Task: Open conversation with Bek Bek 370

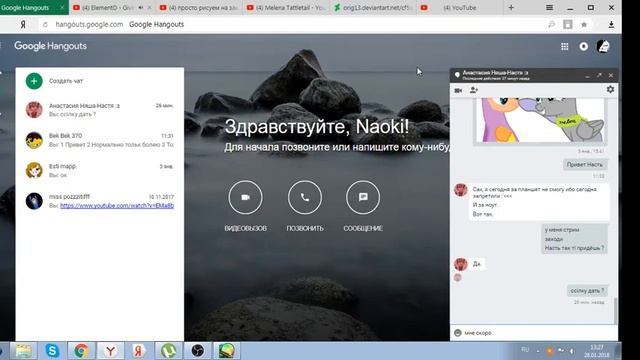Action: [x=100, y=140]
